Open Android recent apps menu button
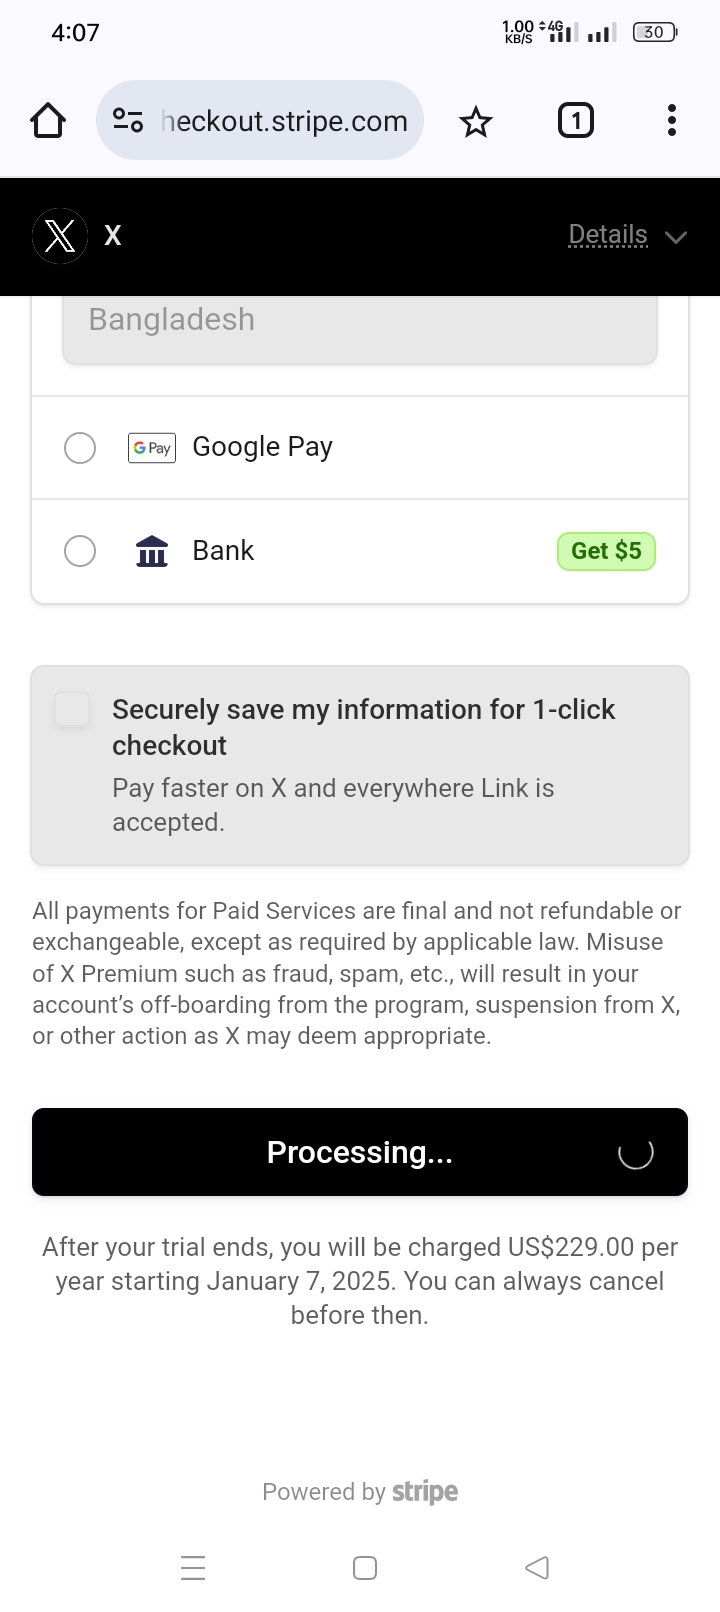The width and height of the screenshot is (720, 1612). pos(193,1567)
